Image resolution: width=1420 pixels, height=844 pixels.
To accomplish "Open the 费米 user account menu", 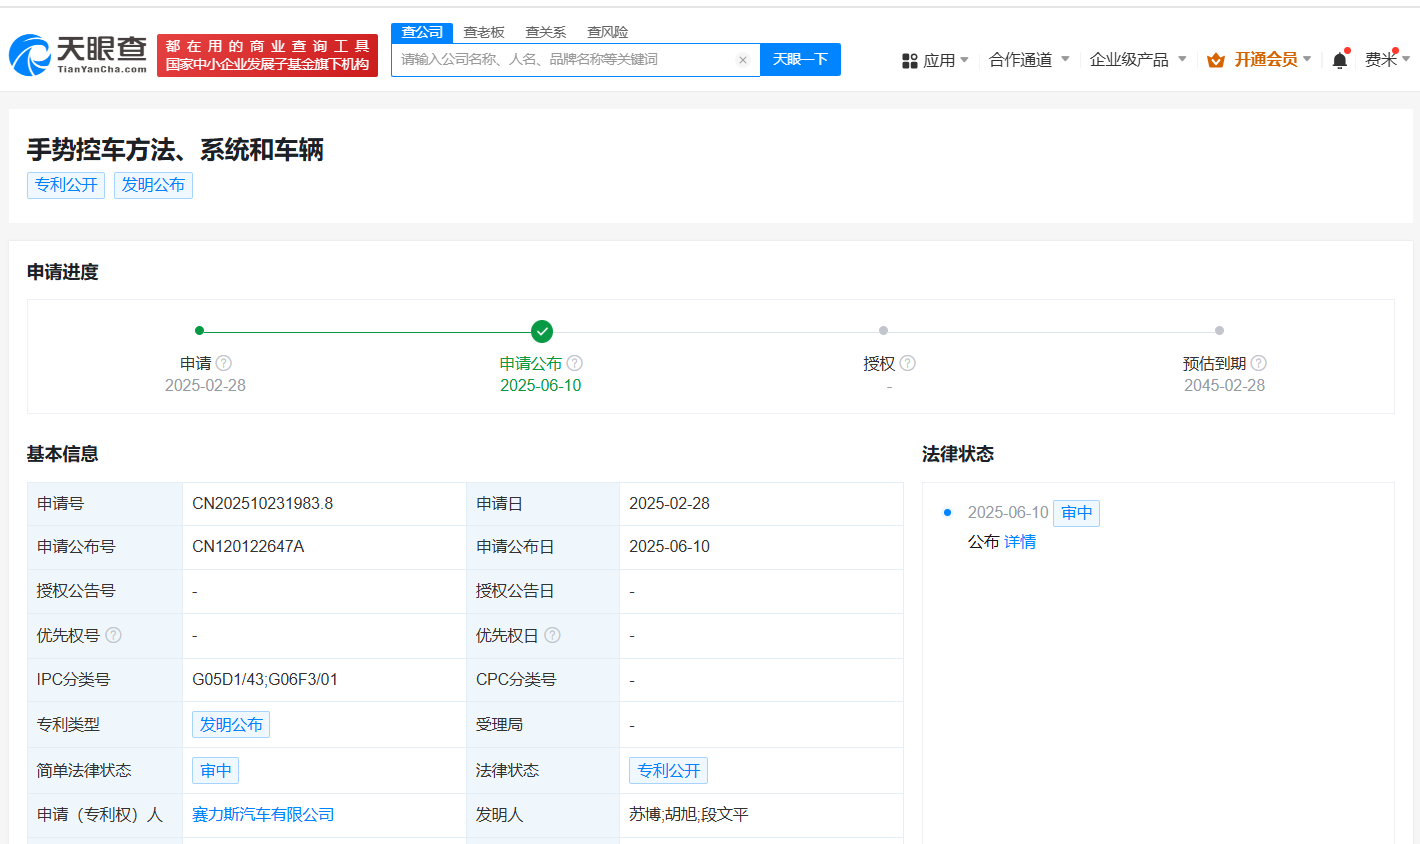I will 1387,60.
